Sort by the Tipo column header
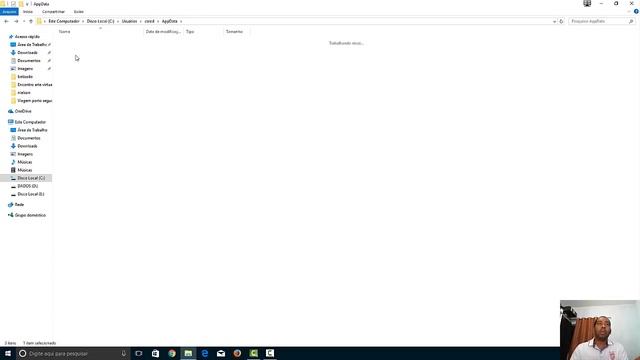The width and height of the screenshot is (640, 360). (x=190, y=31)
